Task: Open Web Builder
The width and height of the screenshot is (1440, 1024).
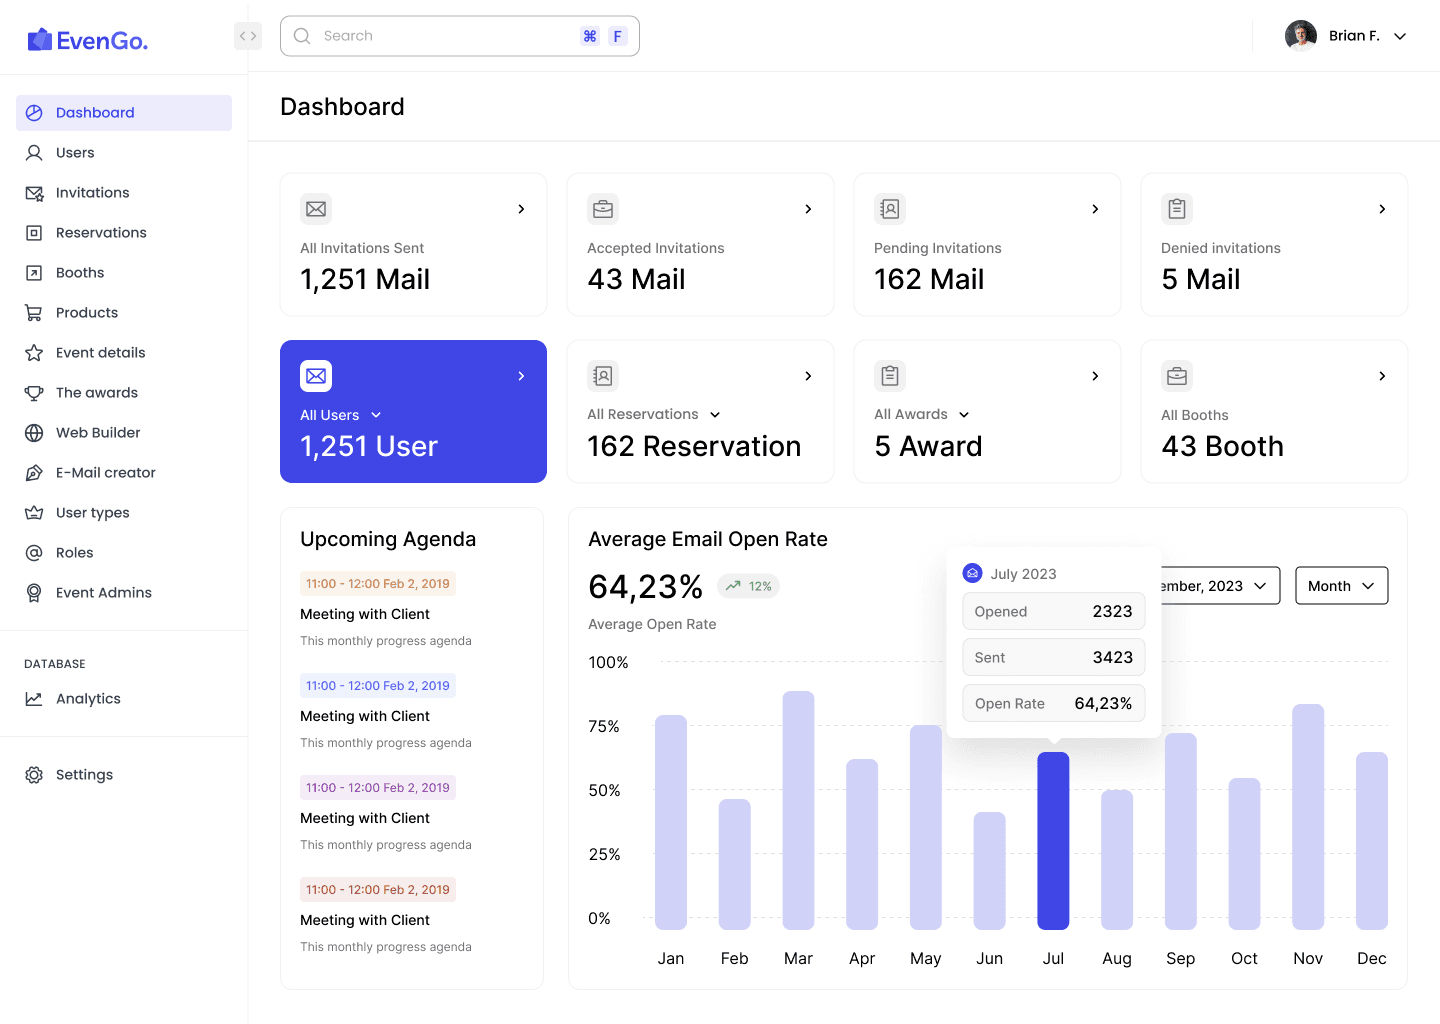Action: 124,433
